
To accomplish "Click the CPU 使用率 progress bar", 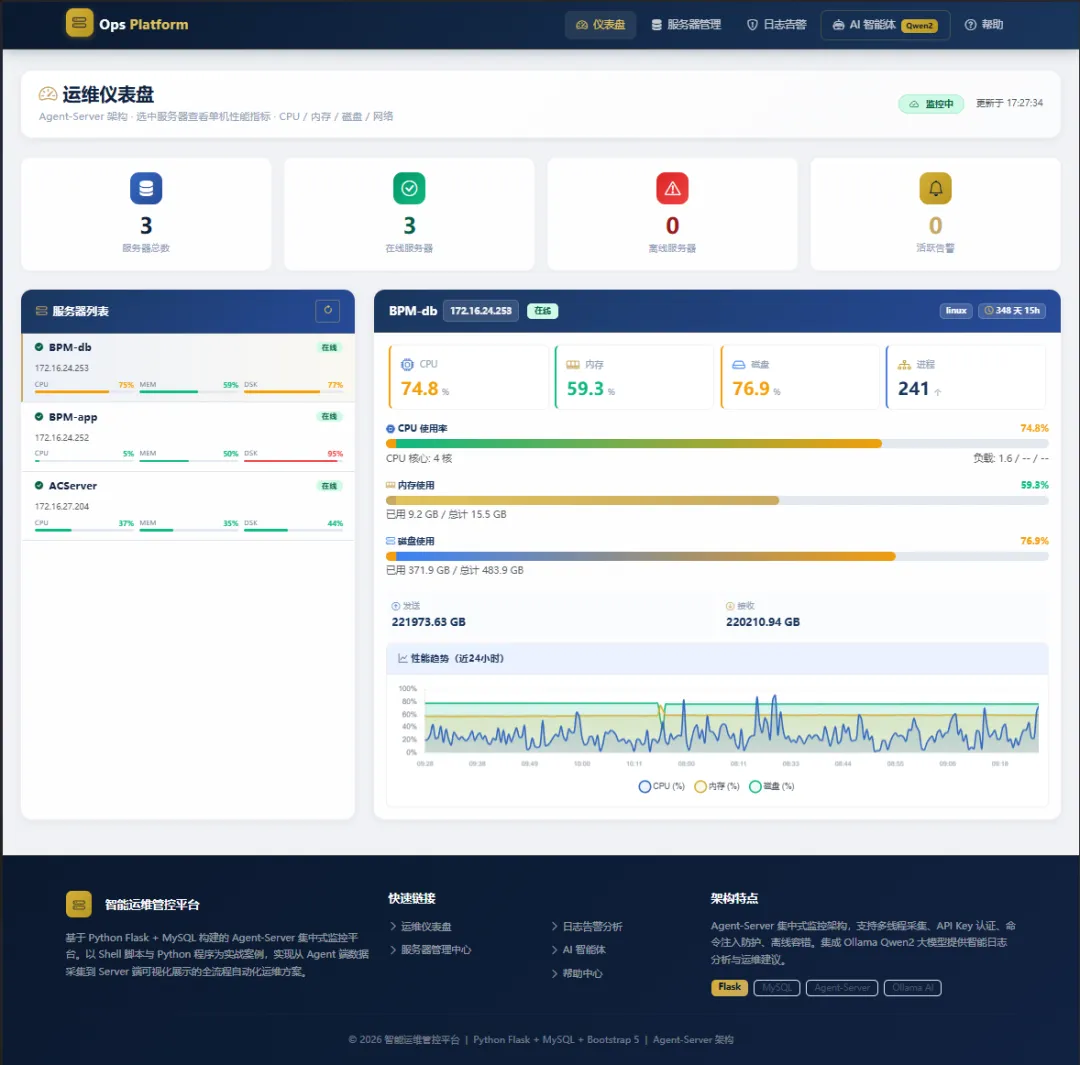I will coord(717,444).
